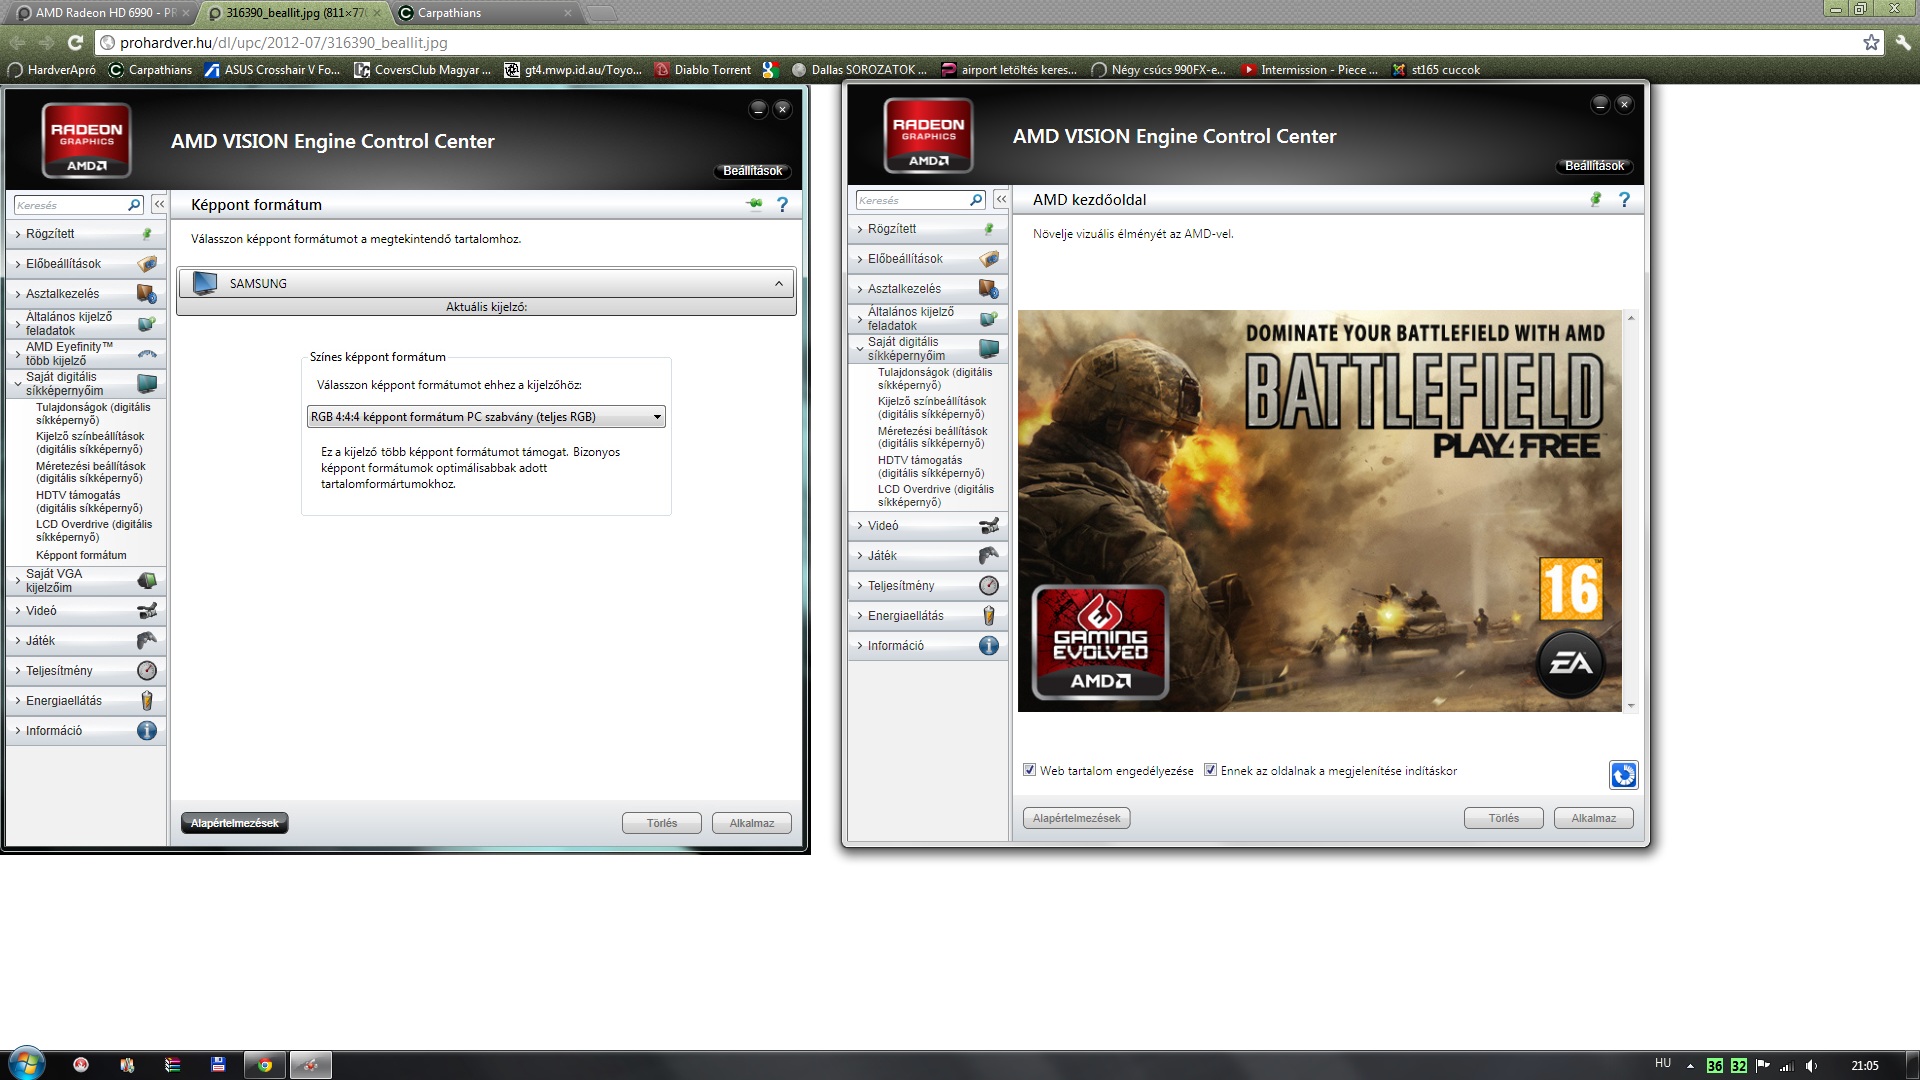
Task: Toggle Web tartalom engedélyezése checkbox
Action: point(1029,770)
